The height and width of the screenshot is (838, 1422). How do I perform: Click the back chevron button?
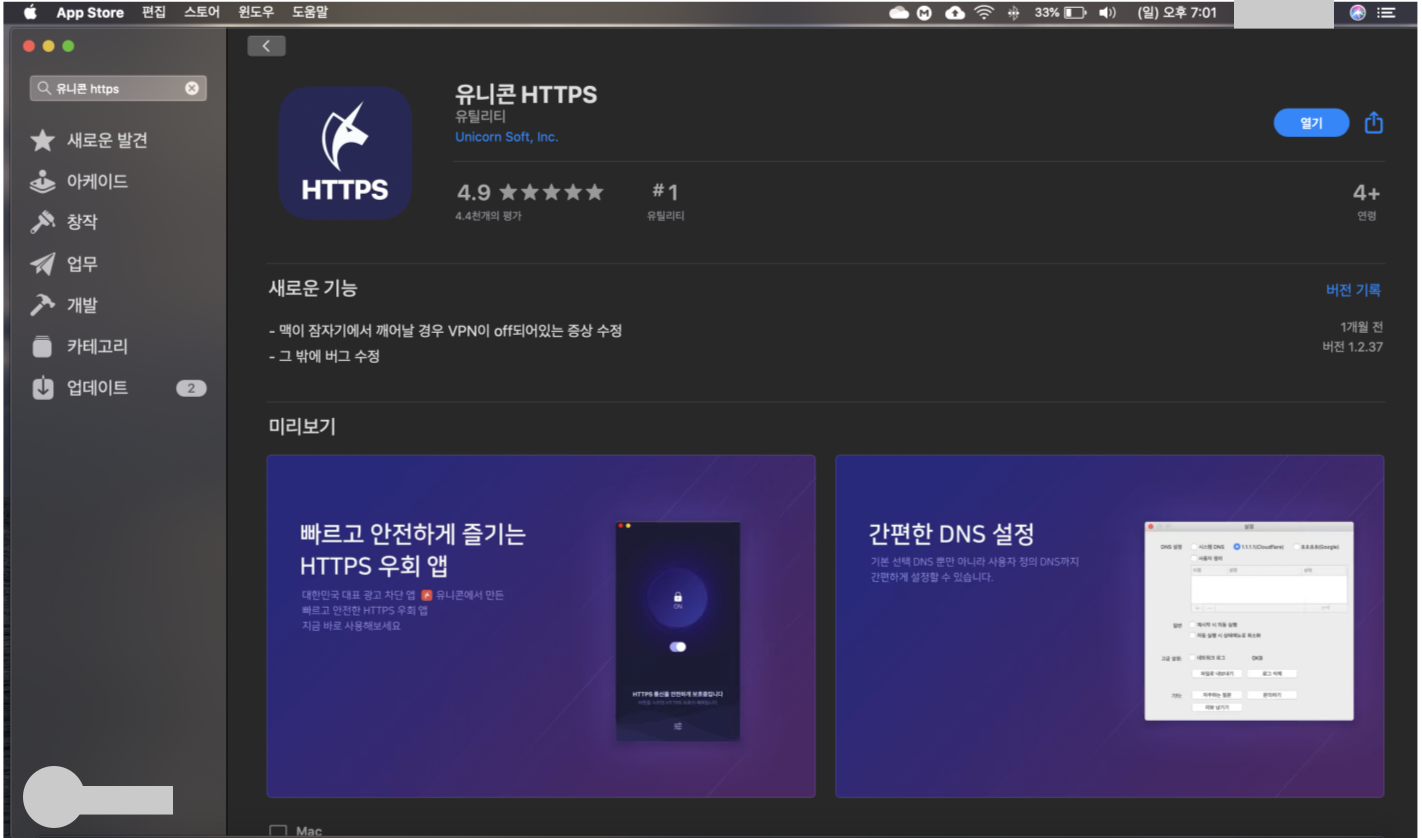[266, 46]
